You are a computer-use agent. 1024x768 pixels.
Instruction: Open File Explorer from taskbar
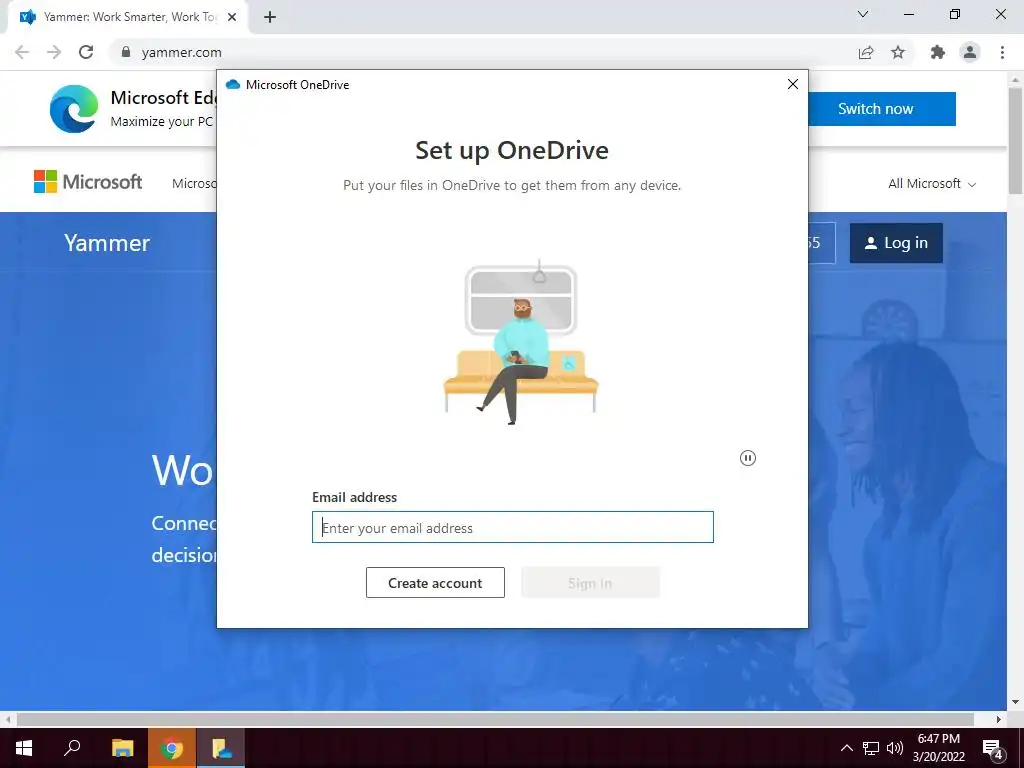coord(122,748)
